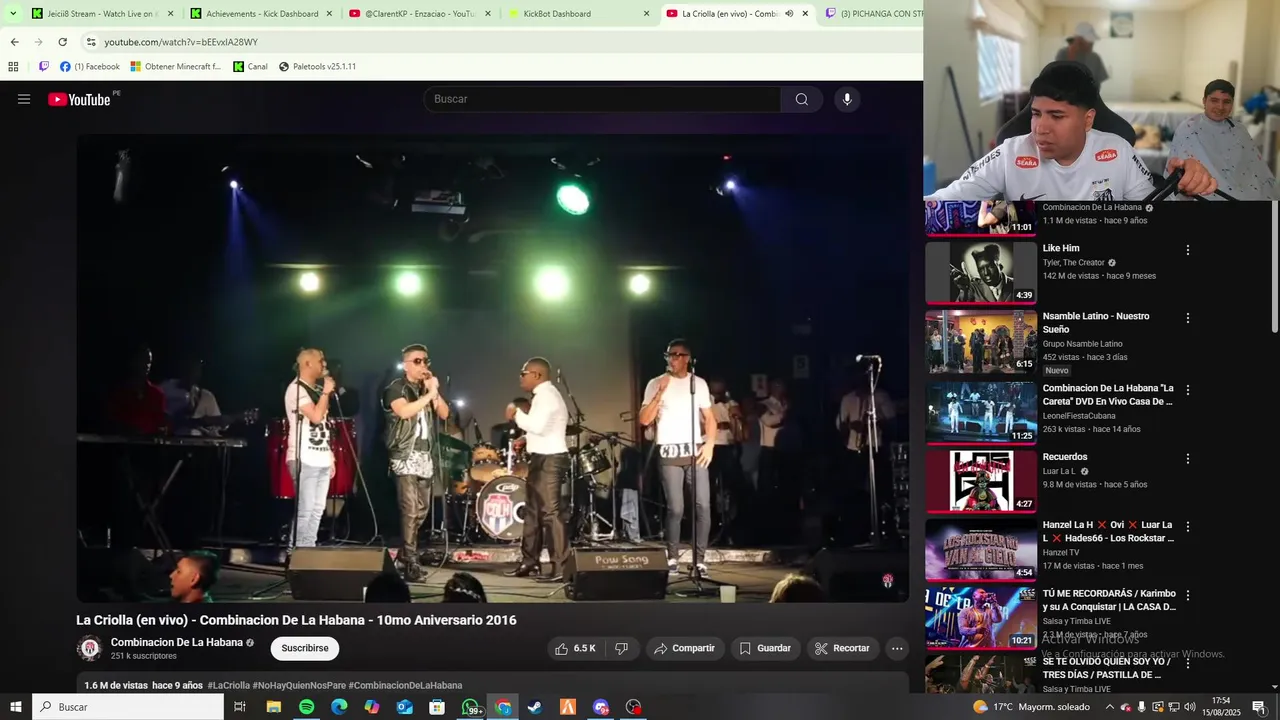Open Task View on the taskbar
Image resolution: width=1280 pixels, height=720 pixels.
[x=240, y=707]
